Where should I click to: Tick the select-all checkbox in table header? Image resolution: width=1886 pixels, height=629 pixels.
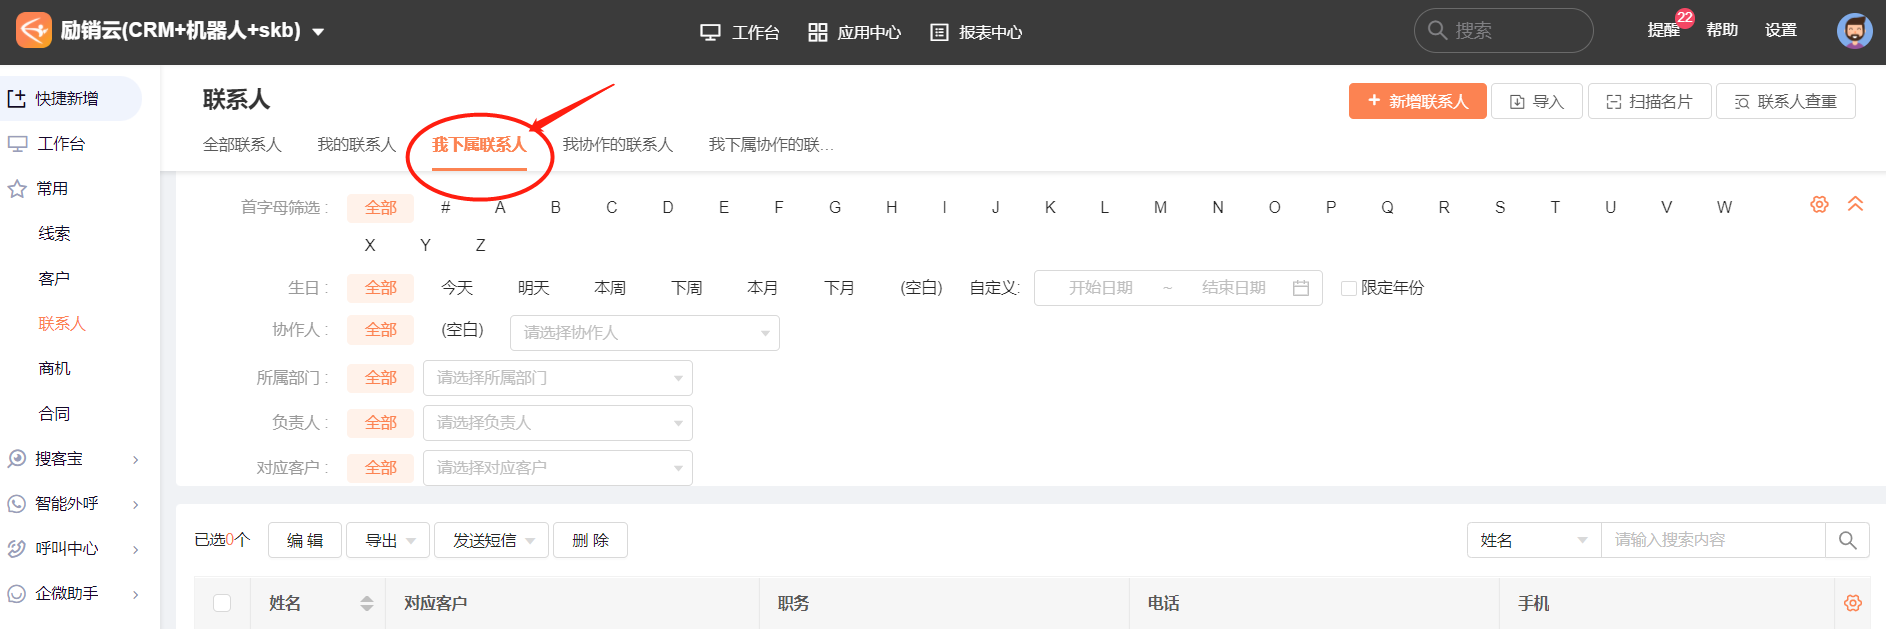tap(222, 603)
